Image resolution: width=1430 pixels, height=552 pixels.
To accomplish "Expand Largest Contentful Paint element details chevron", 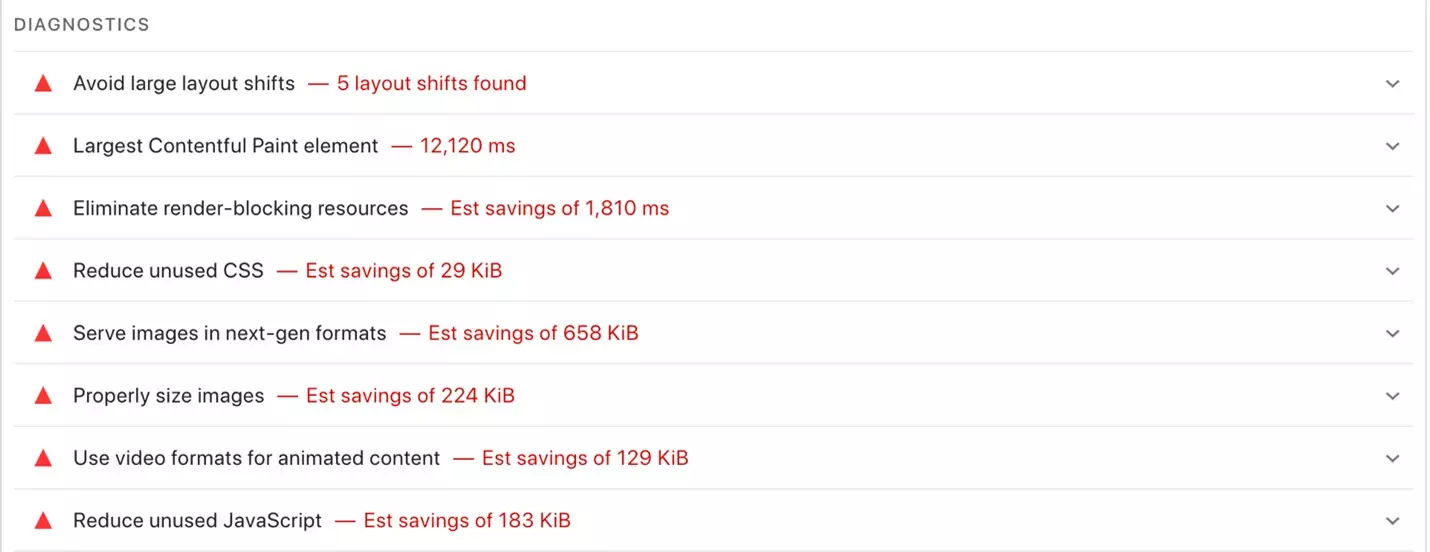I will click(1393, 146).
